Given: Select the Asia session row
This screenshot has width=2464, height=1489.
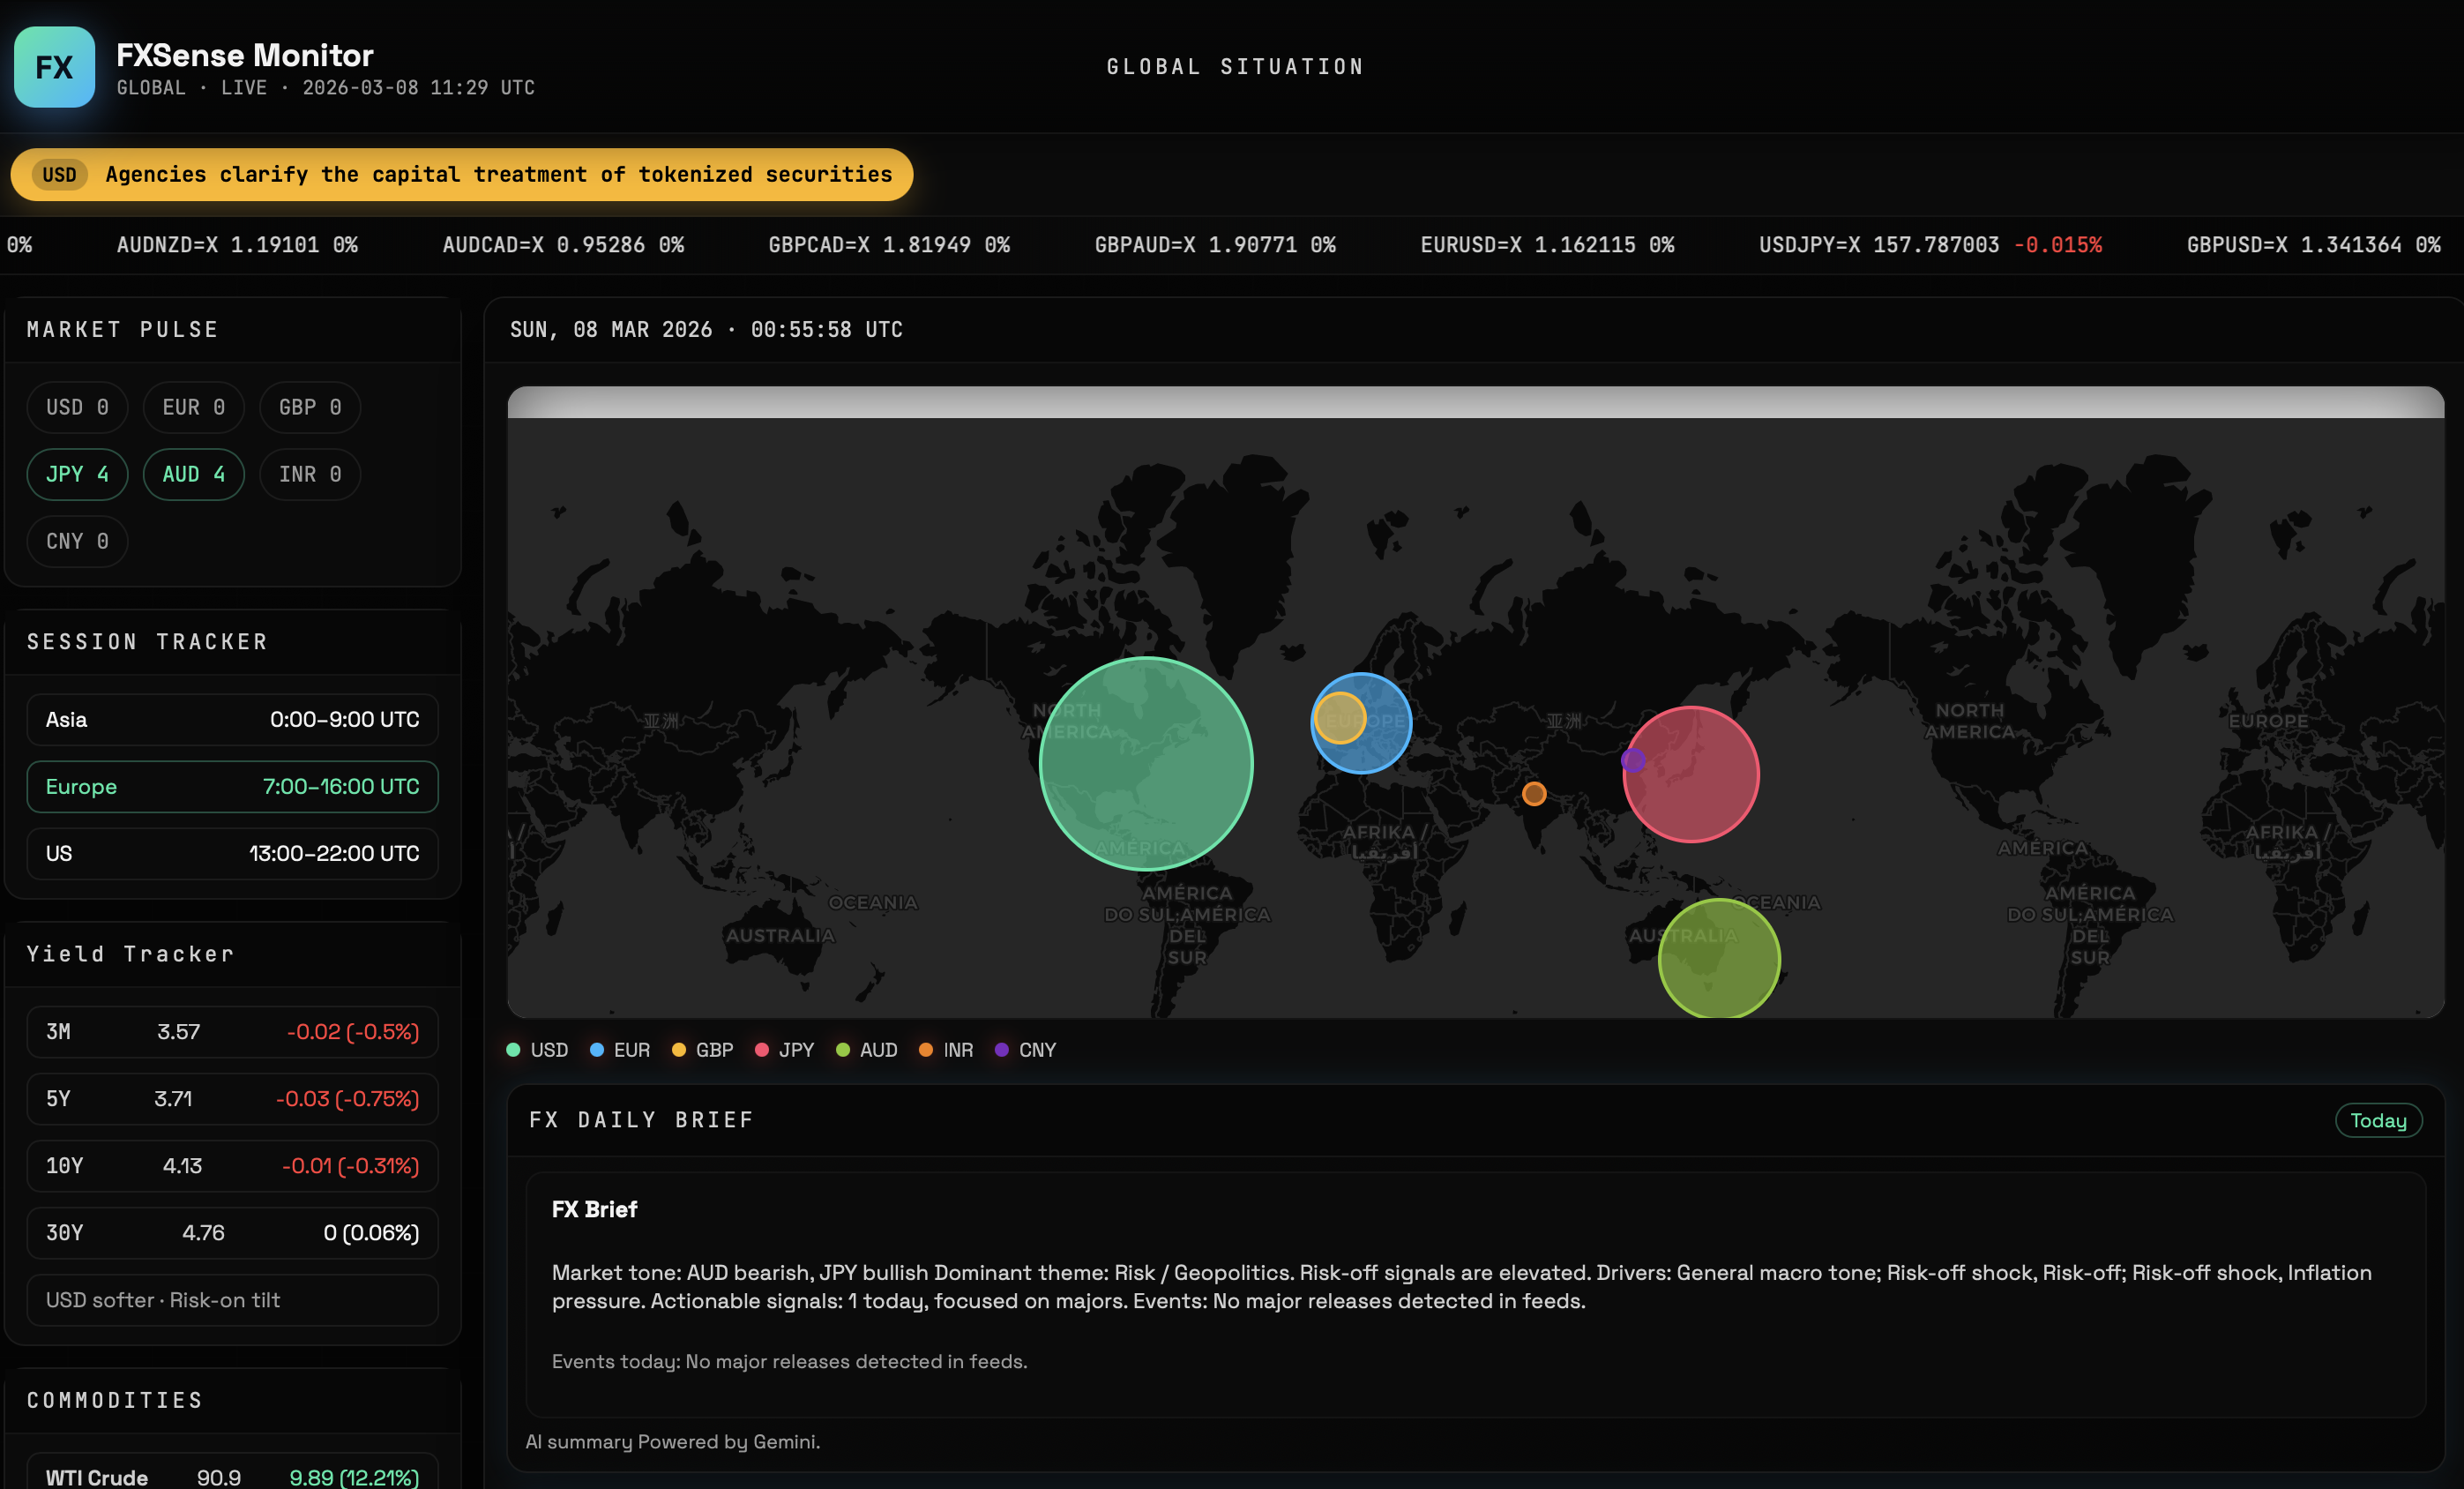Looking at the screenshot, I should (x=232, y=719).
